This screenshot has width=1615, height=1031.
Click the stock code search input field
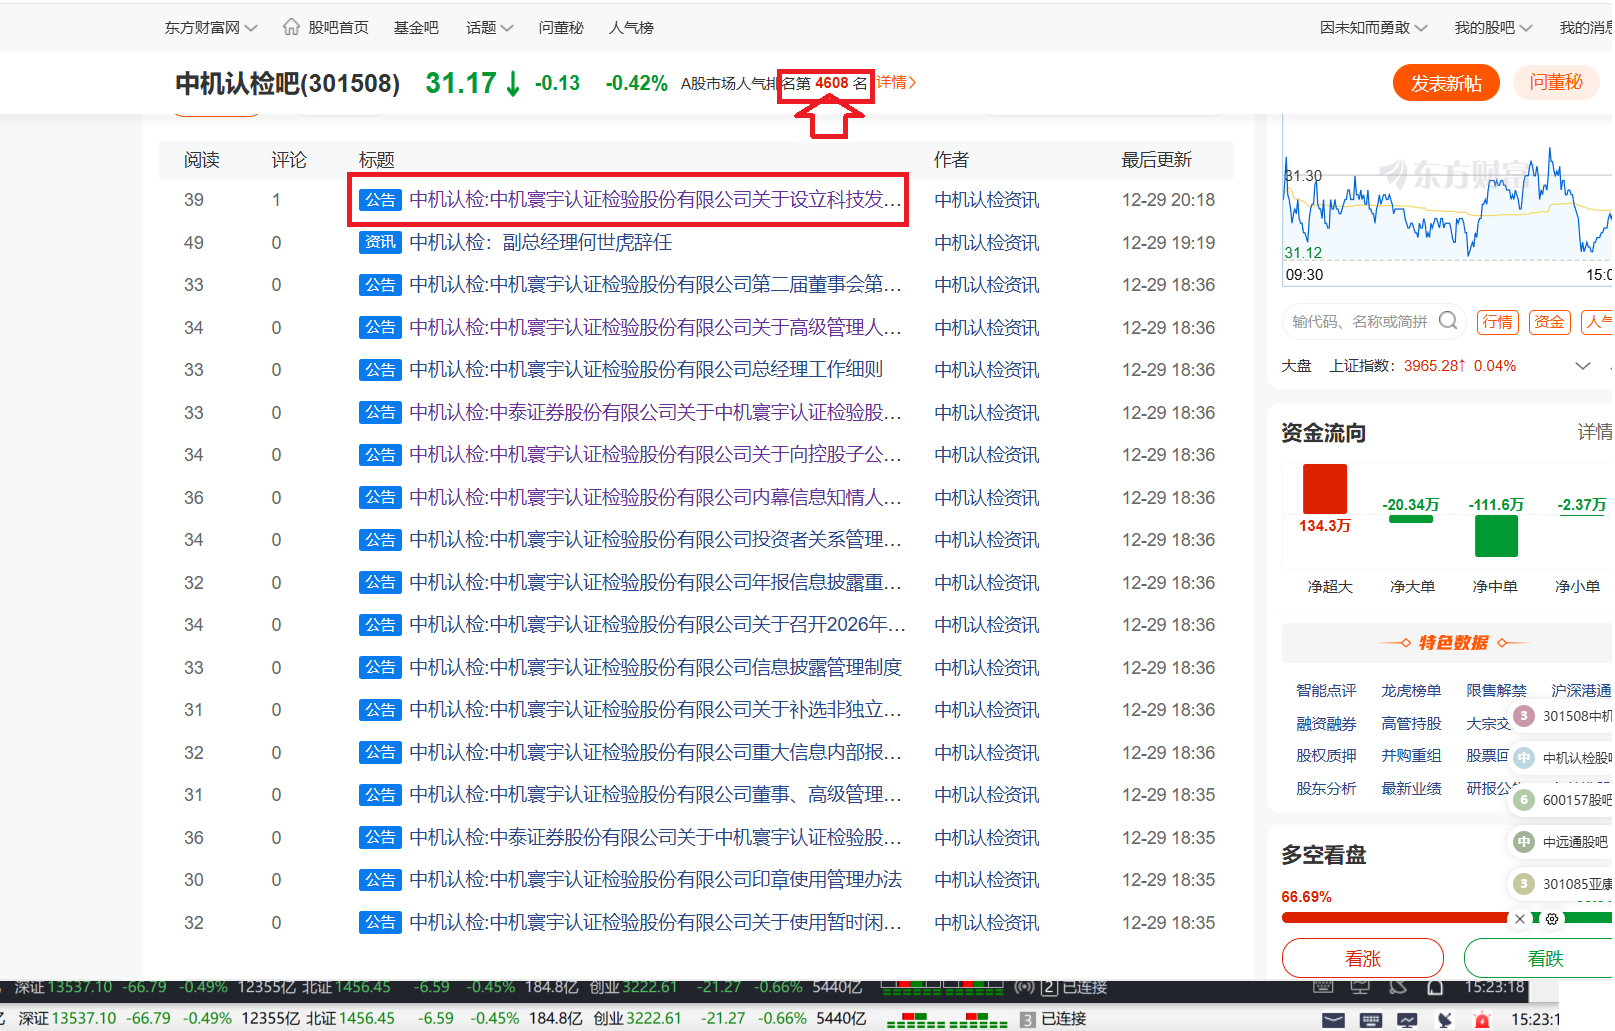coord(1360,322)
